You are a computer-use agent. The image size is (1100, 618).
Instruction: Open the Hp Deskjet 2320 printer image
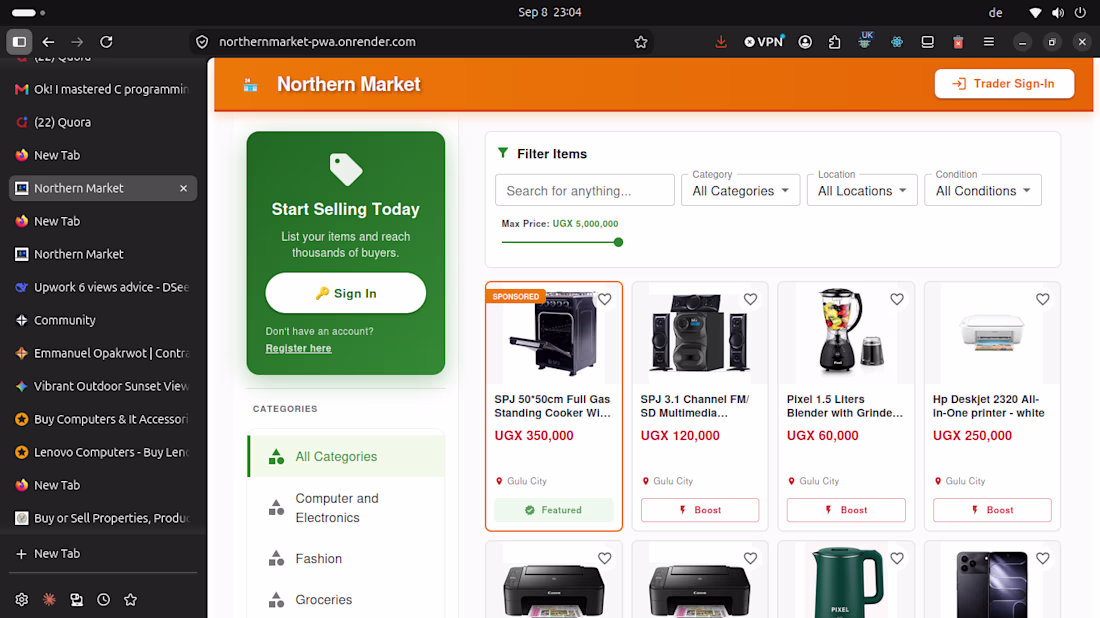pyautogui.click(x=992, y=332)
